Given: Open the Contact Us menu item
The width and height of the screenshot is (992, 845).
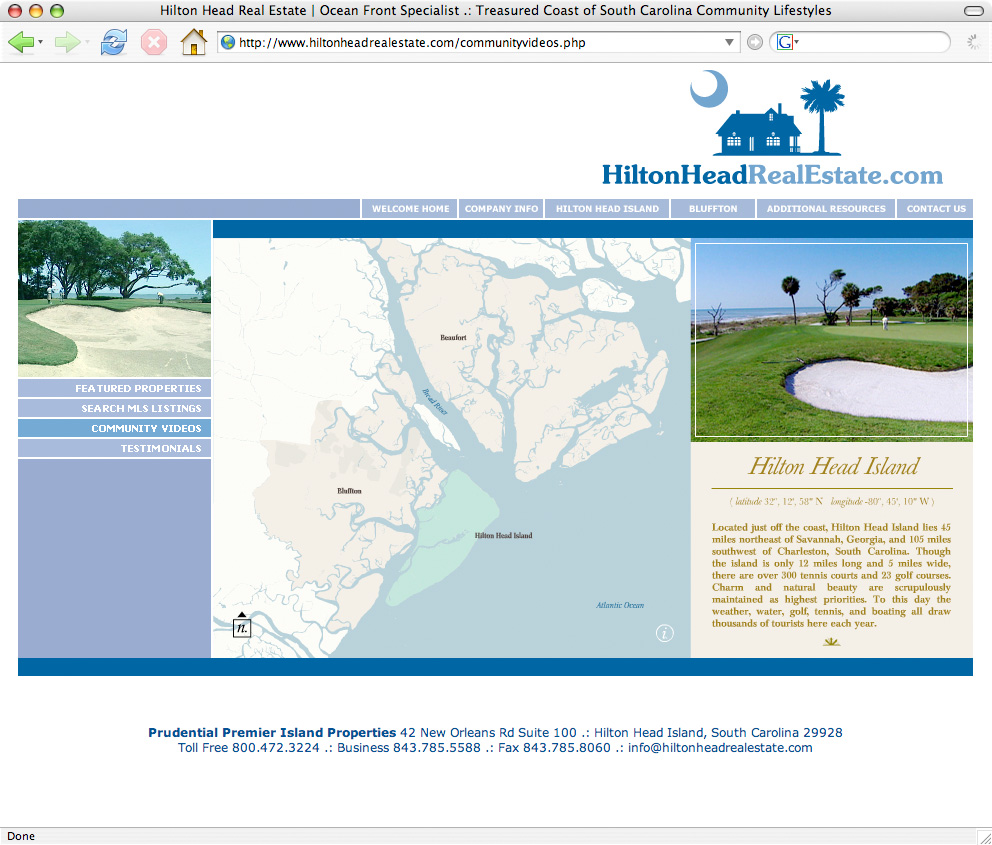Looking at the screenshot, I should coord(936,209).
